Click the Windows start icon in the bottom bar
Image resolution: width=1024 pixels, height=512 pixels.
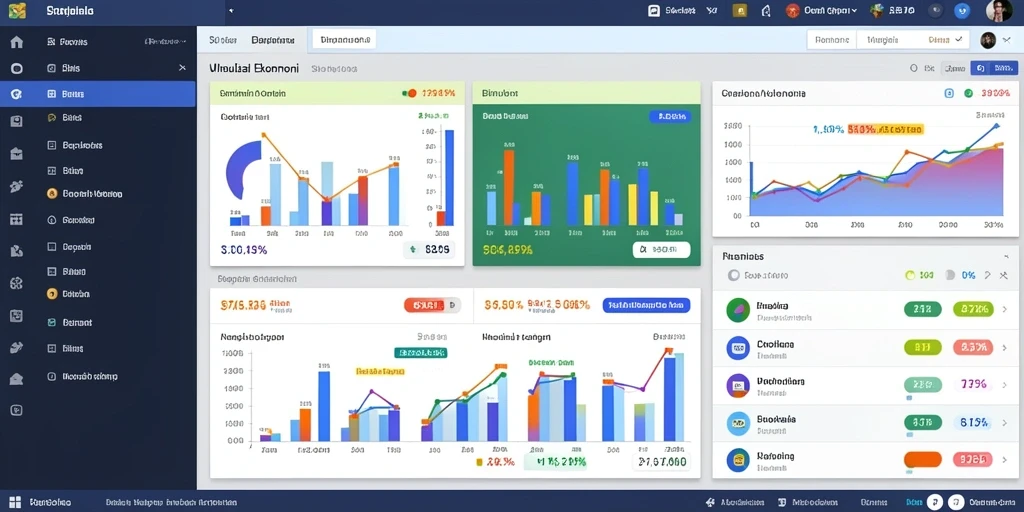15,502
